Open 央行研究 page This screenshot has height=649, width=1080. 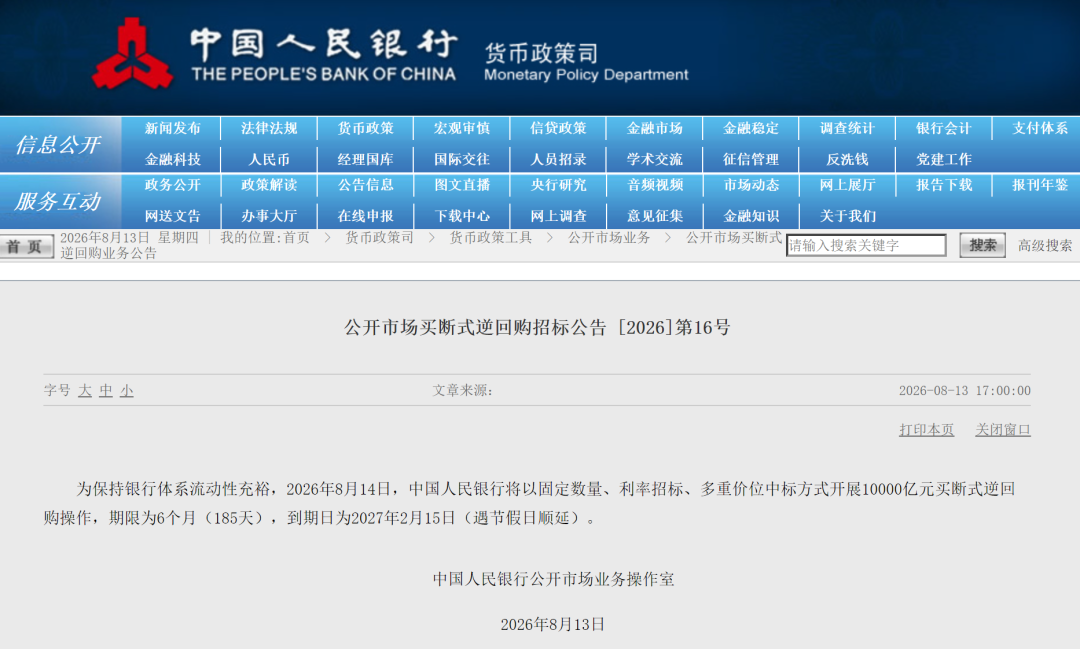[x=558, y=185]
